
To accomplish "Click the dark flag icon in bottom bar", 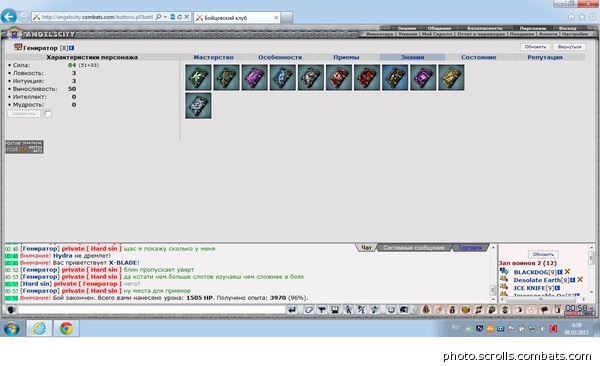I will coord(545,309).
